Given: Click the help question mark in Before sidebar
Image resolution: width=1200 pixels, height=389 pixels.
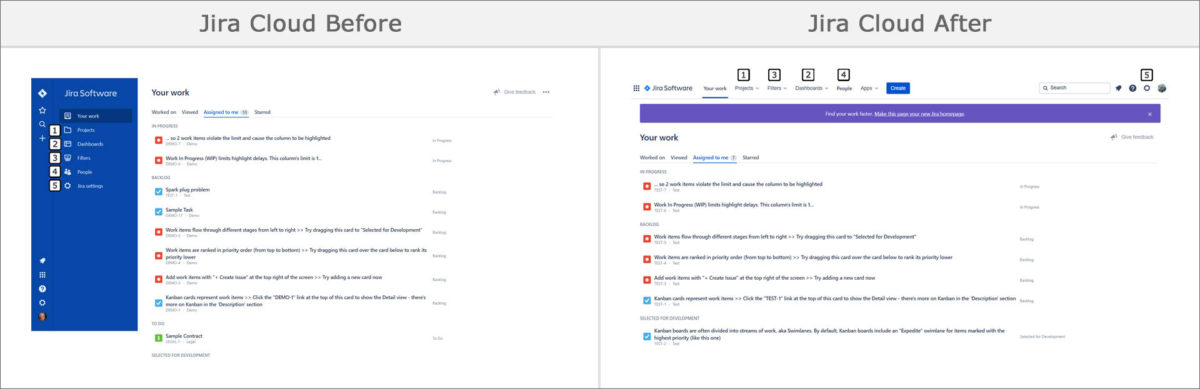Looking at the screenshot, I should (42, 288).
